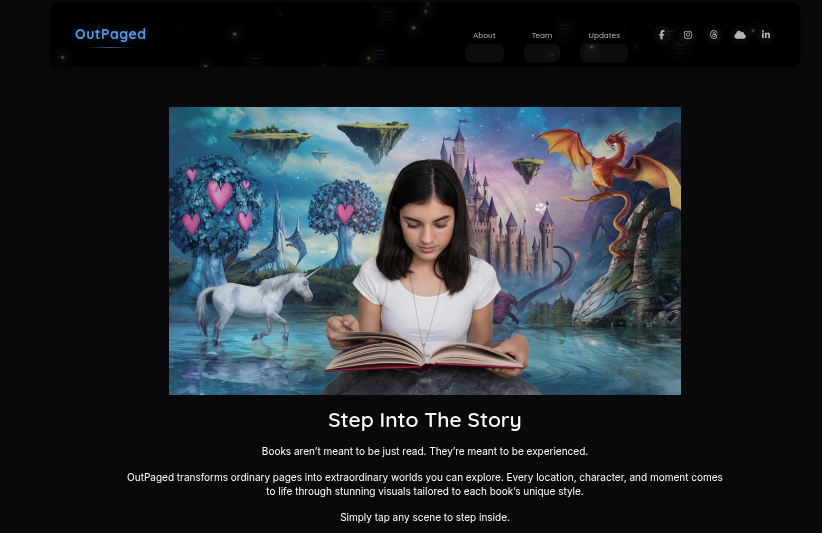Open the LinkedIn social link
822x533 pixels.
pos(766,35)
